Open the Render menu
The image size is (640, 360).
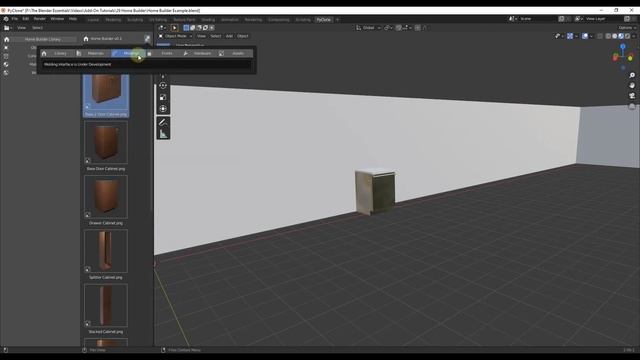click(40, 19)
